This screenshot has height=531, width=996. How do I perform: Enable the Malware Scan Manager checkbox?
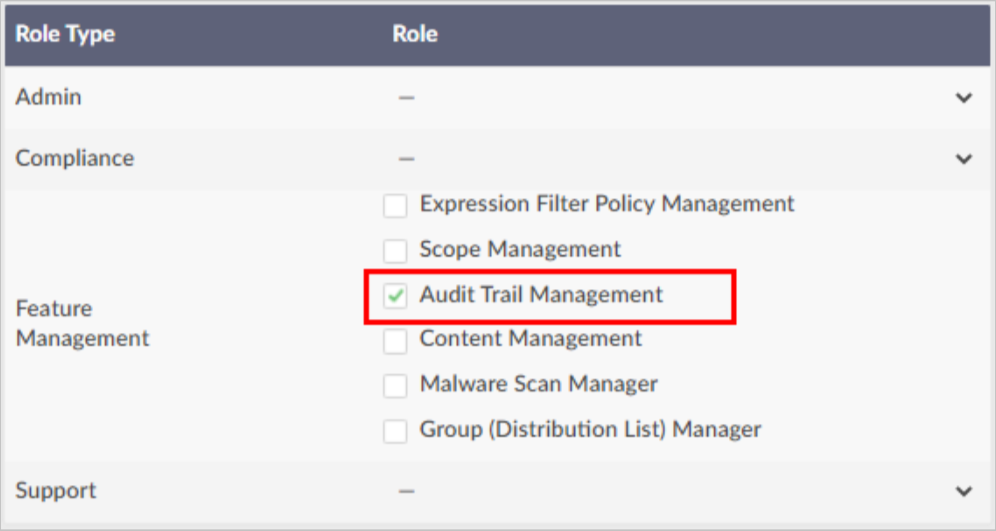coord(395,386)
